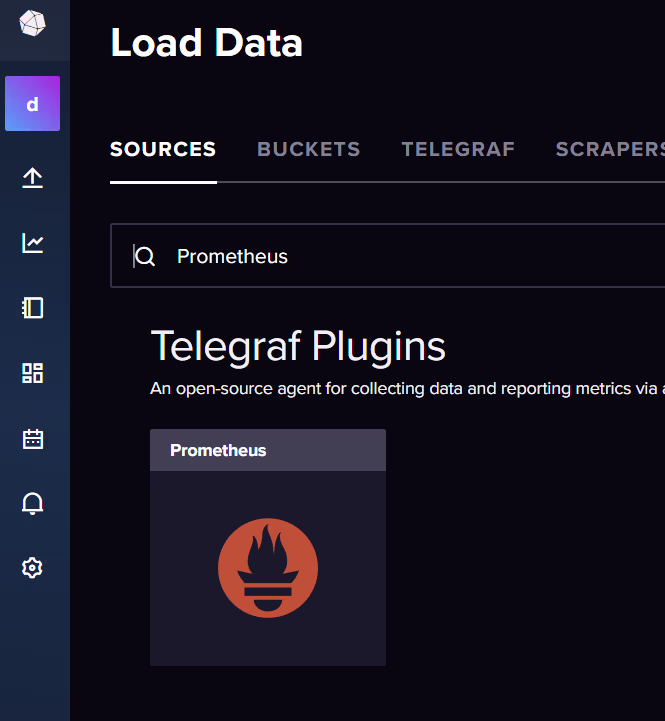Screen dimensions: 665x721
Task: Click the 'An open-source agent' description text
Action: click(x=407, y=389)
